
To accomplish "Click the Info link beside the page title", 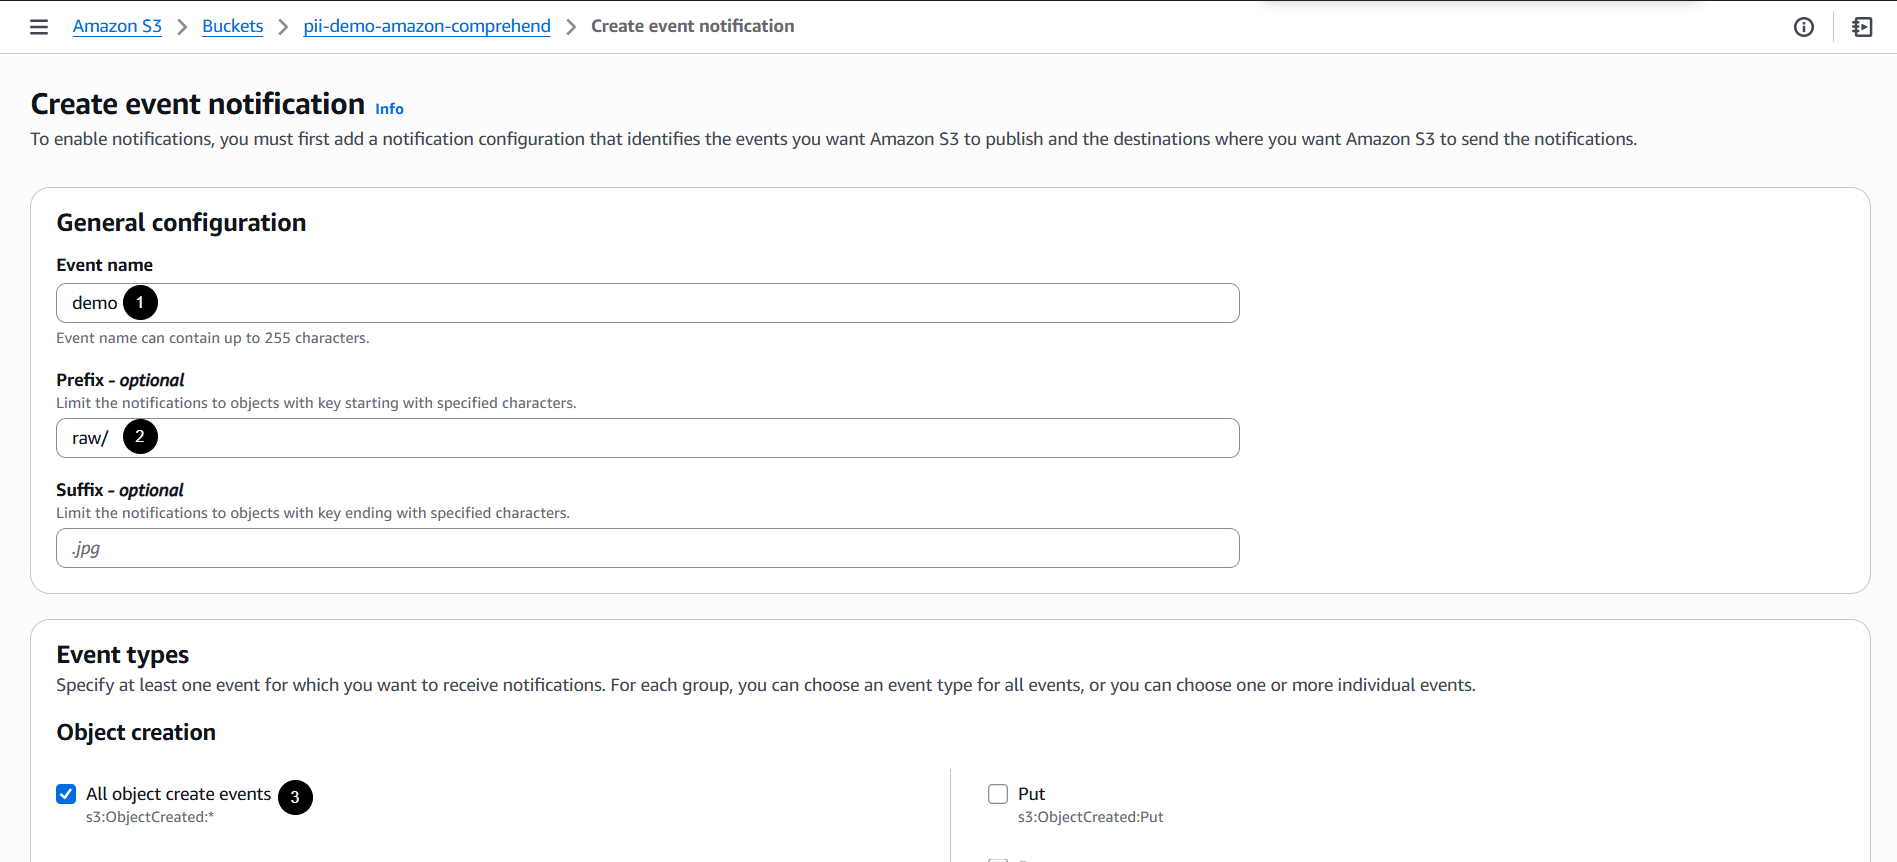I will (389, 108).
